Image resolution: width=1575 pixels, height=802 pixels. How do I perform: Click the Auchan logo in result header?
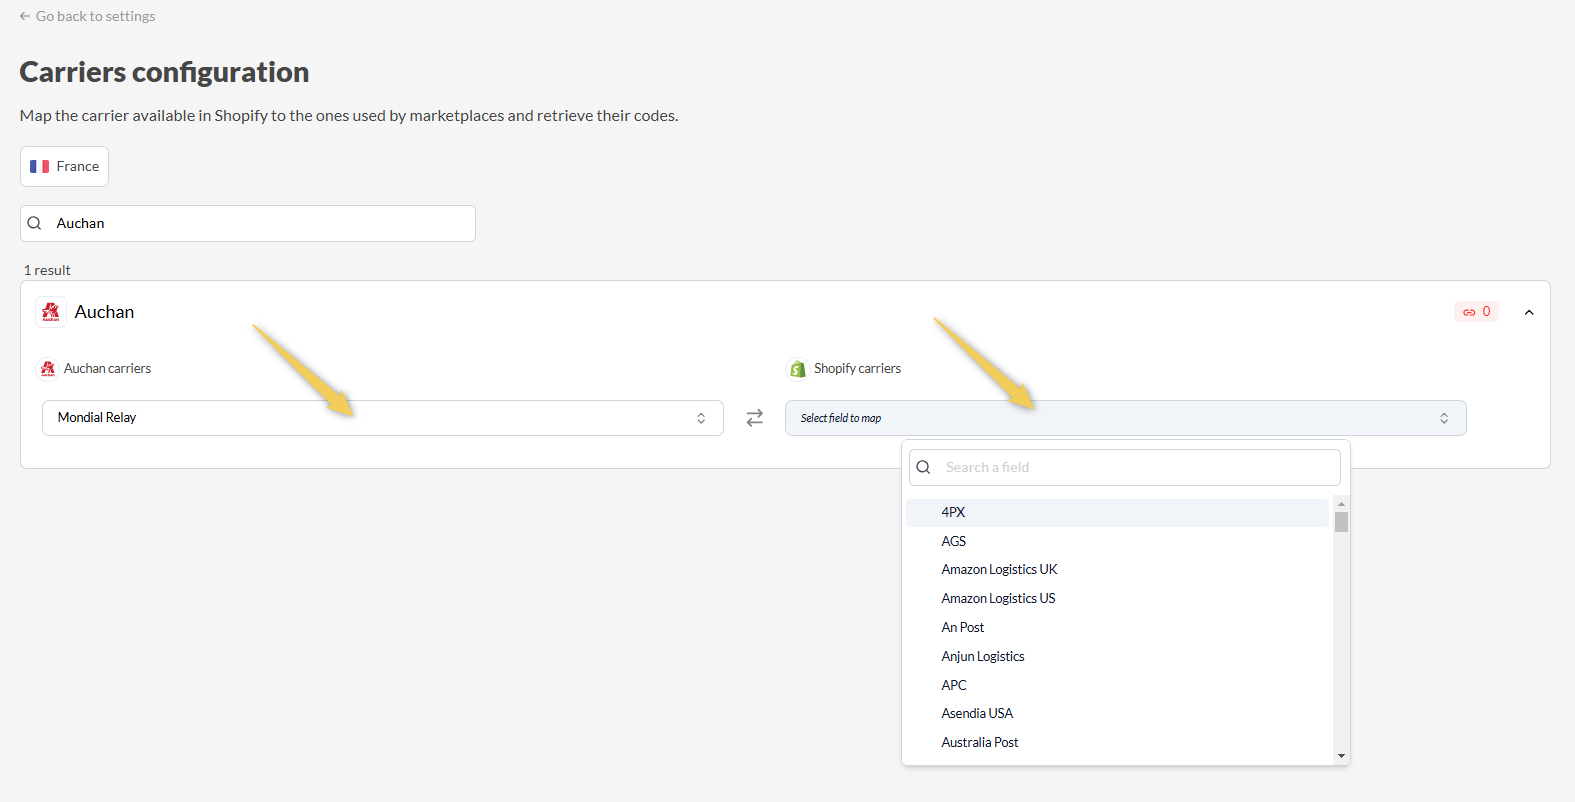tap(51, 312)
